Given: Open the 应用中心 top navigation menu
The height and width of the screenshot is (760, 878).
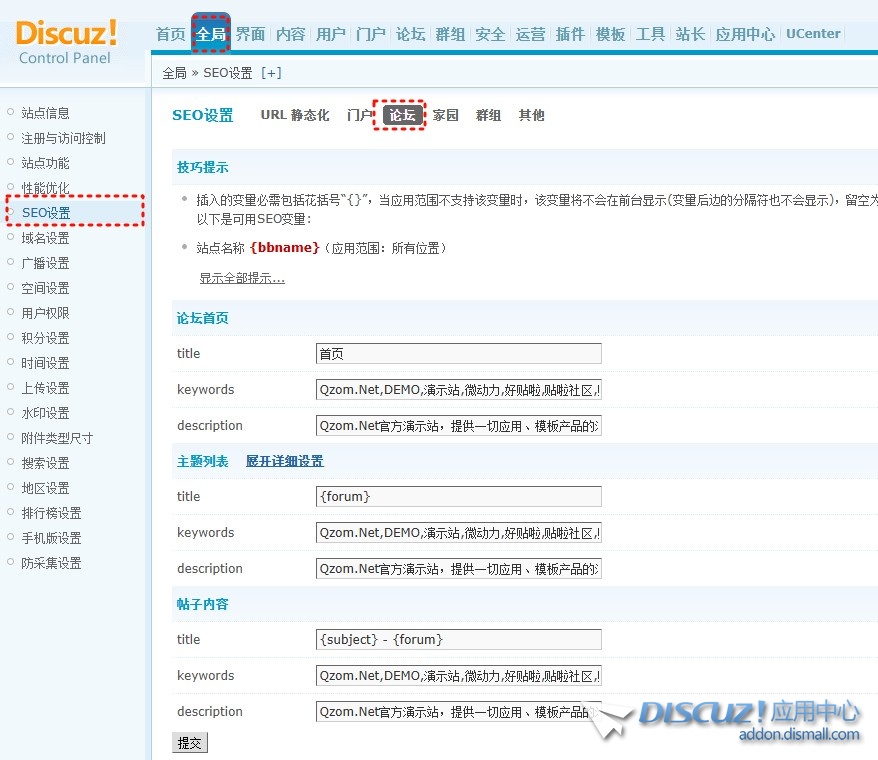Looking at the screenshot, I should pyautogui.click(x=745, y=34).
